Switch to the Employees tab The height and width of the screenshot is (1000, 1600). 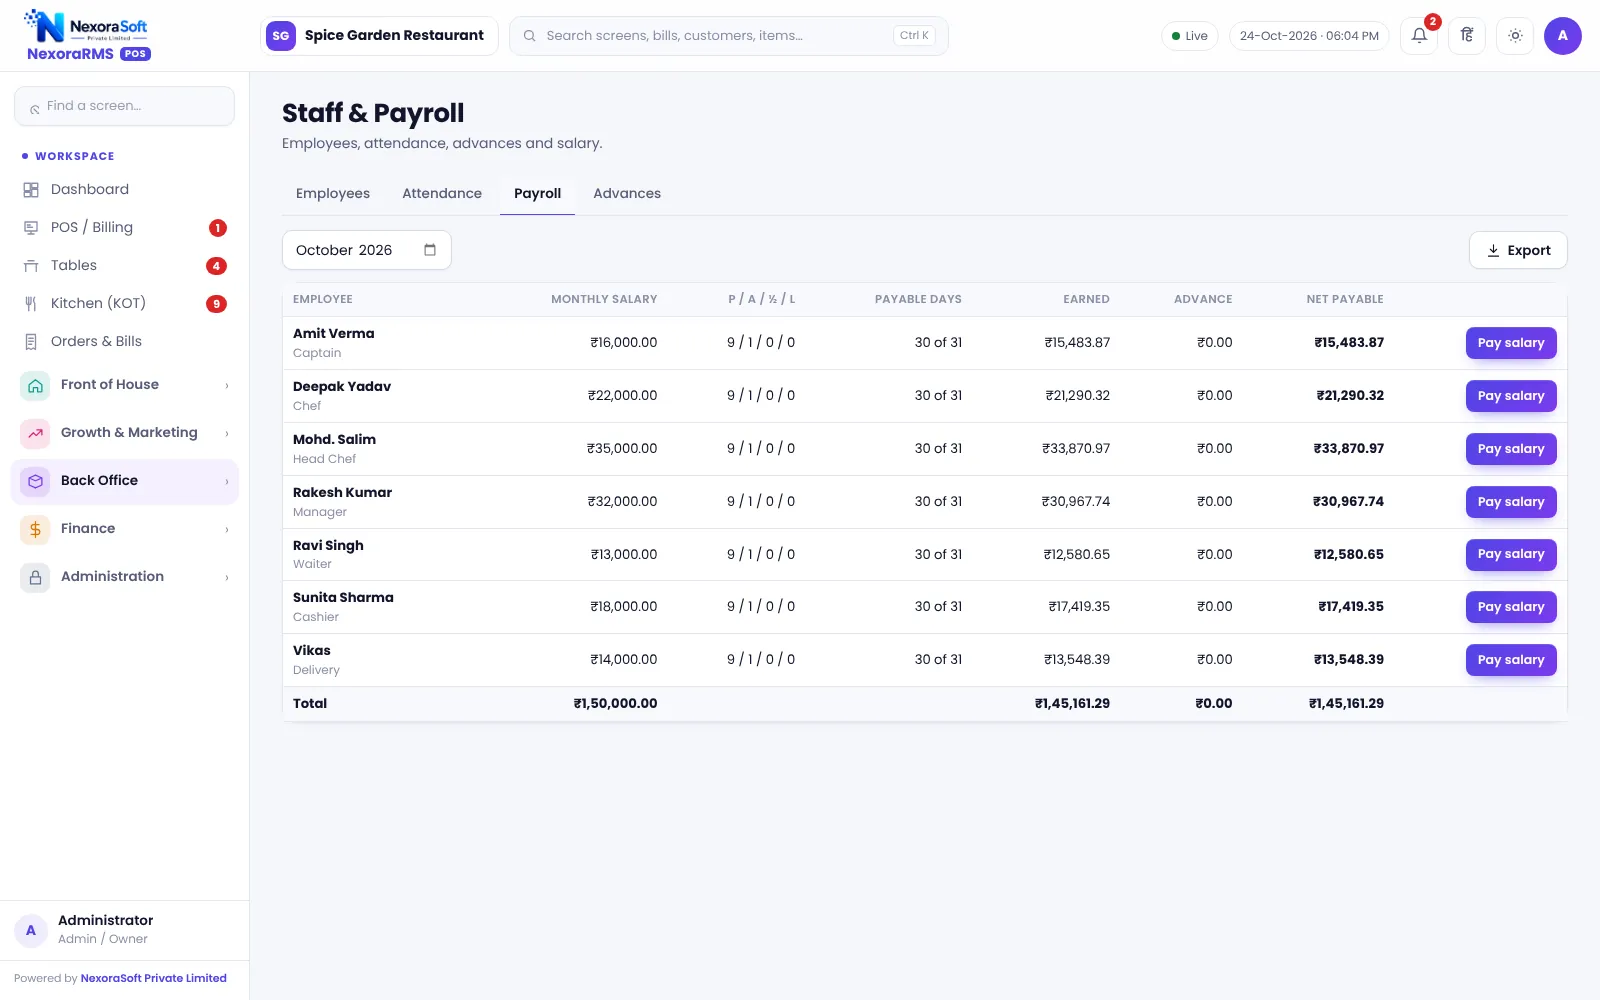tap(333, 194)
